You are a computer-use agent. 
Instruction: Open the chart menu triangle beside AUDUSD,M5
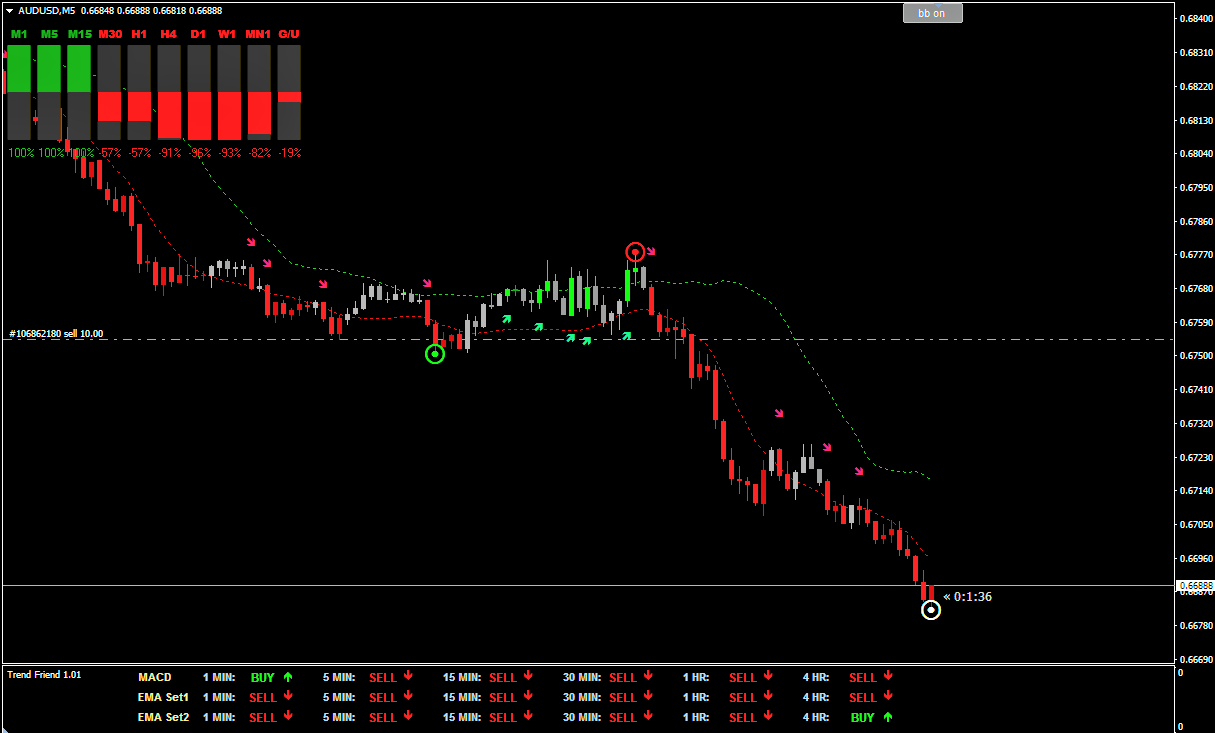point(9,10)
